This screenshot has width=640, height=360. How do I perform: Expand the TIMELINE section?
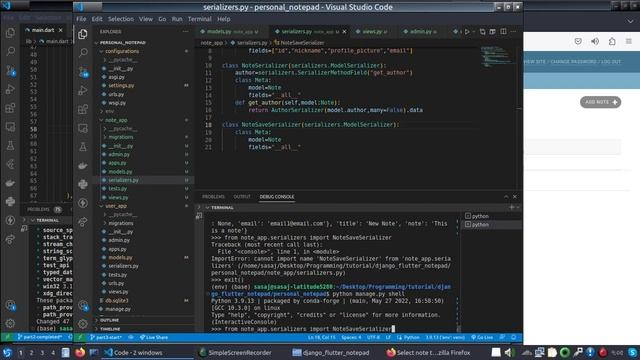[110, 329]
